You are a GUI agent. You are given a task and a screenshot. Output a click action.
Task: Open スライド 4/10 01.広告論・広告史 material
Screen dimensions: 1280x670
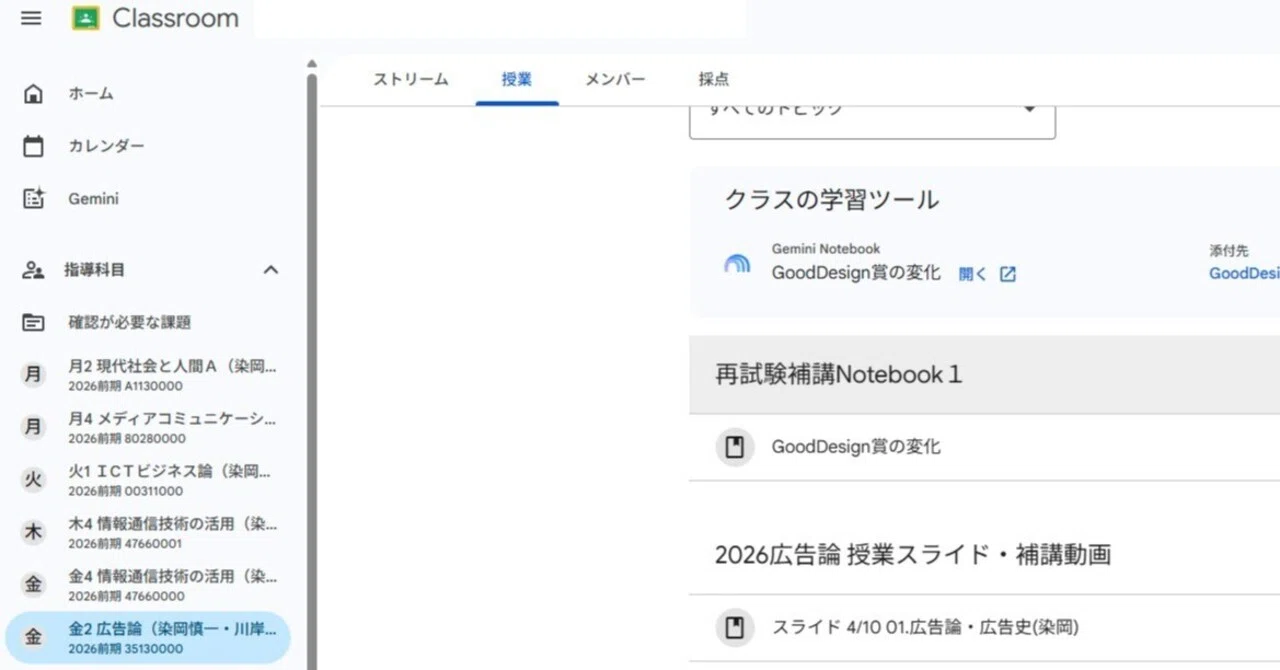984,628
